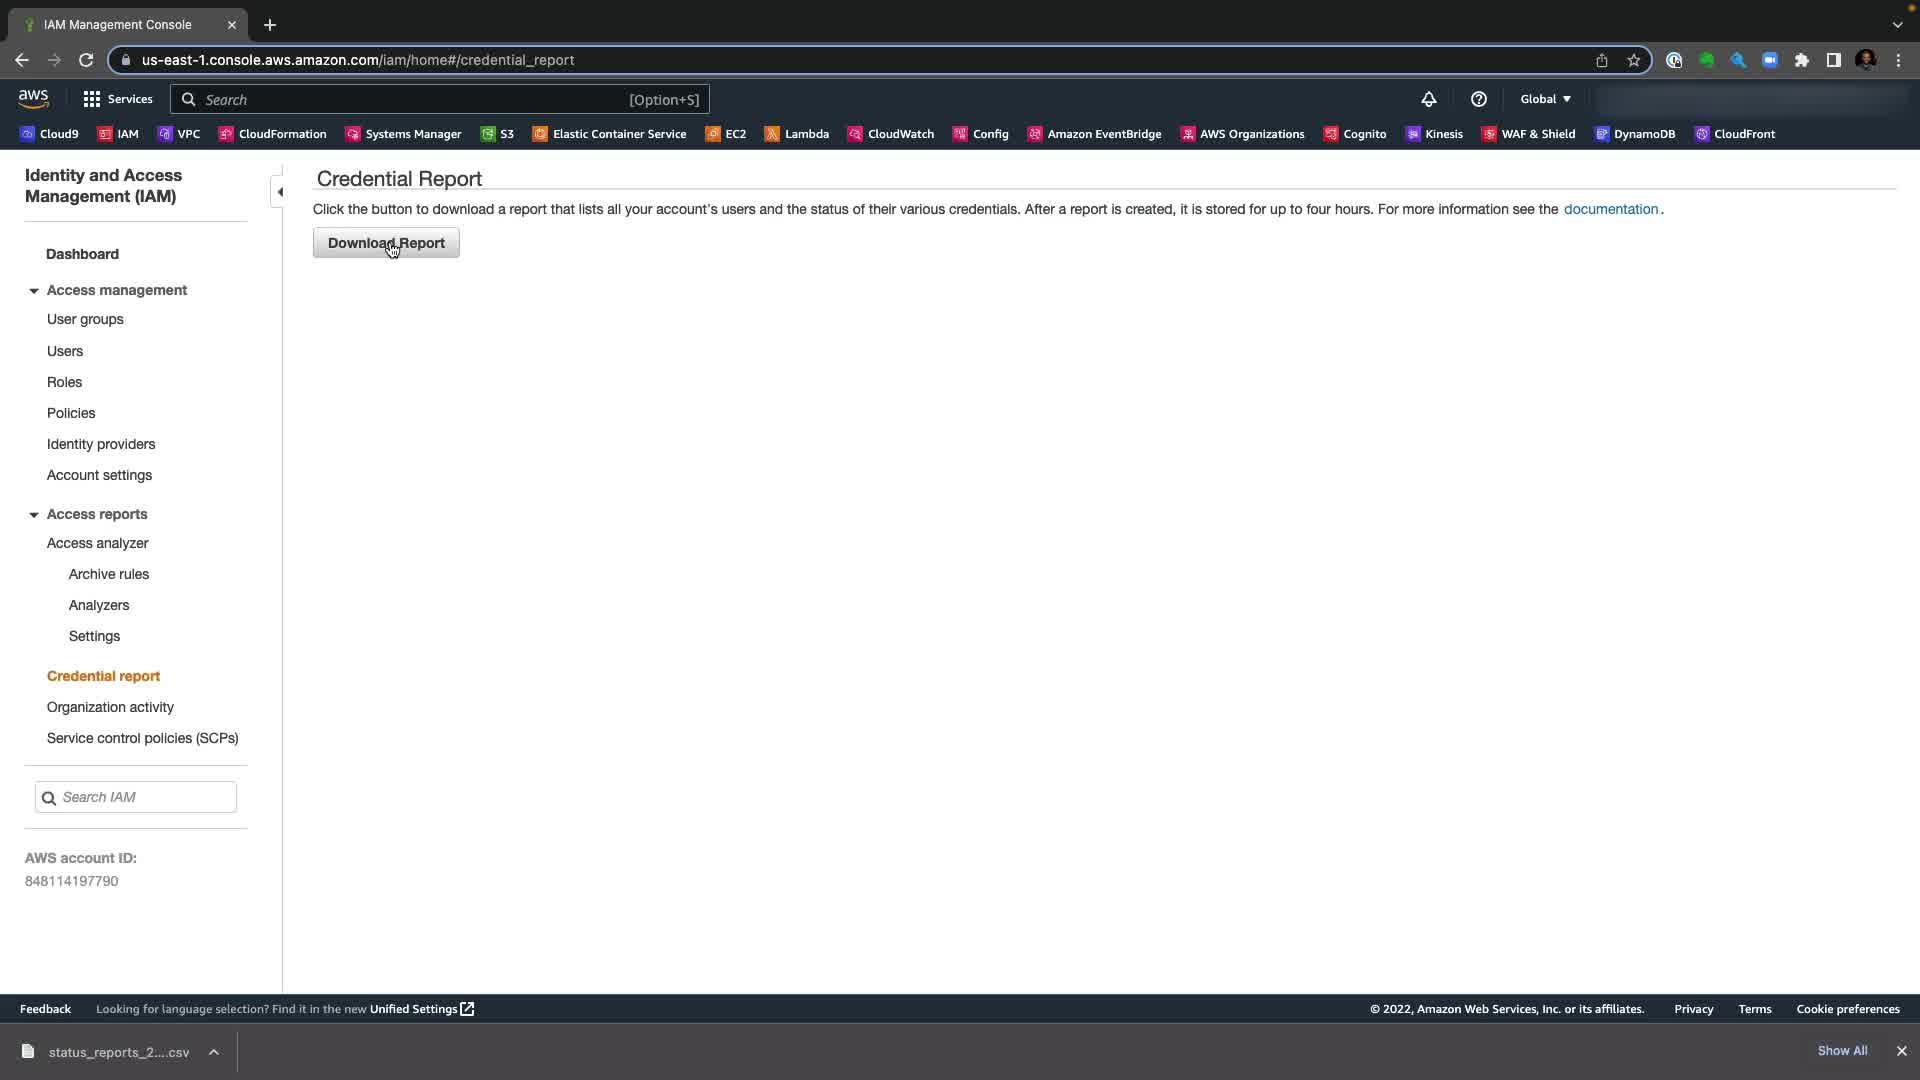This screenshot has height=1080, width=1920.
Task: Click the Download Report button
Action: click(x=386, y=243)
